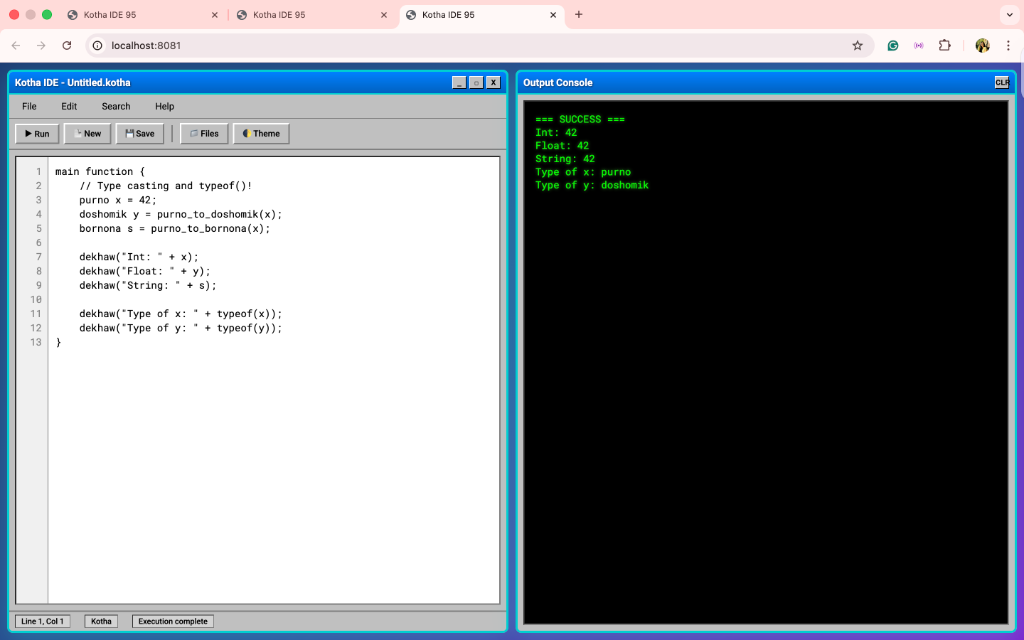Open the browser extensions puzzle icon
Screen dimensions: 1024x640
point(944,45)
